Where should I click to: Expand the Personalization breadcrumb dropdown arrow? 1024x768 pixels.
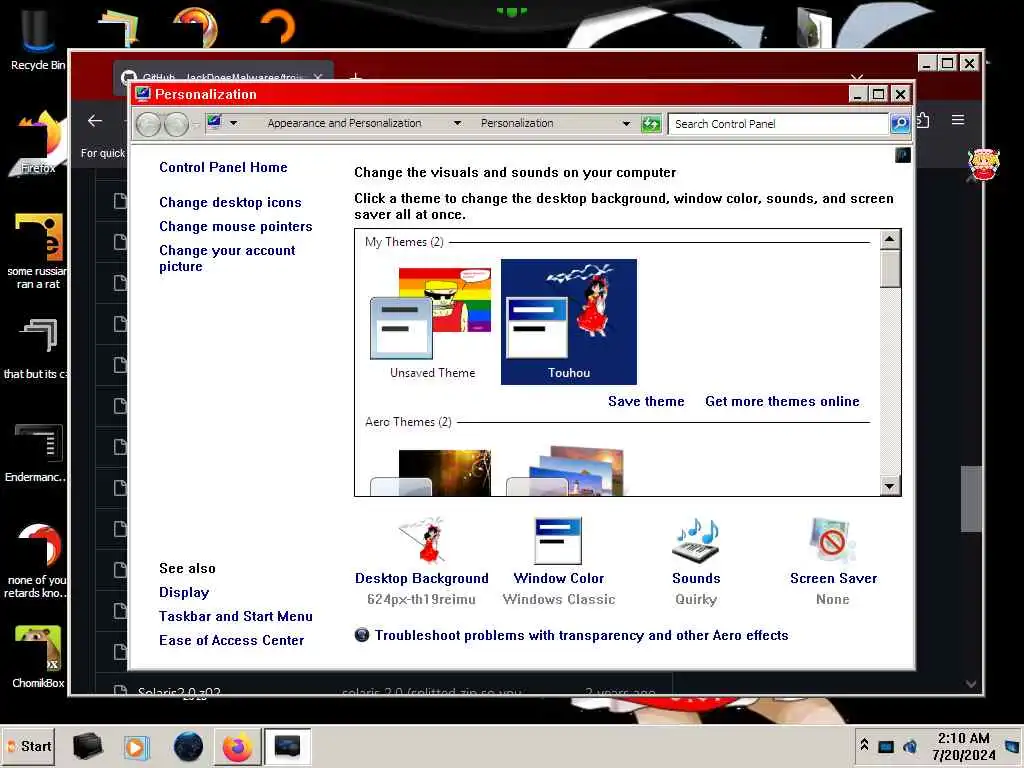point(626,123)
